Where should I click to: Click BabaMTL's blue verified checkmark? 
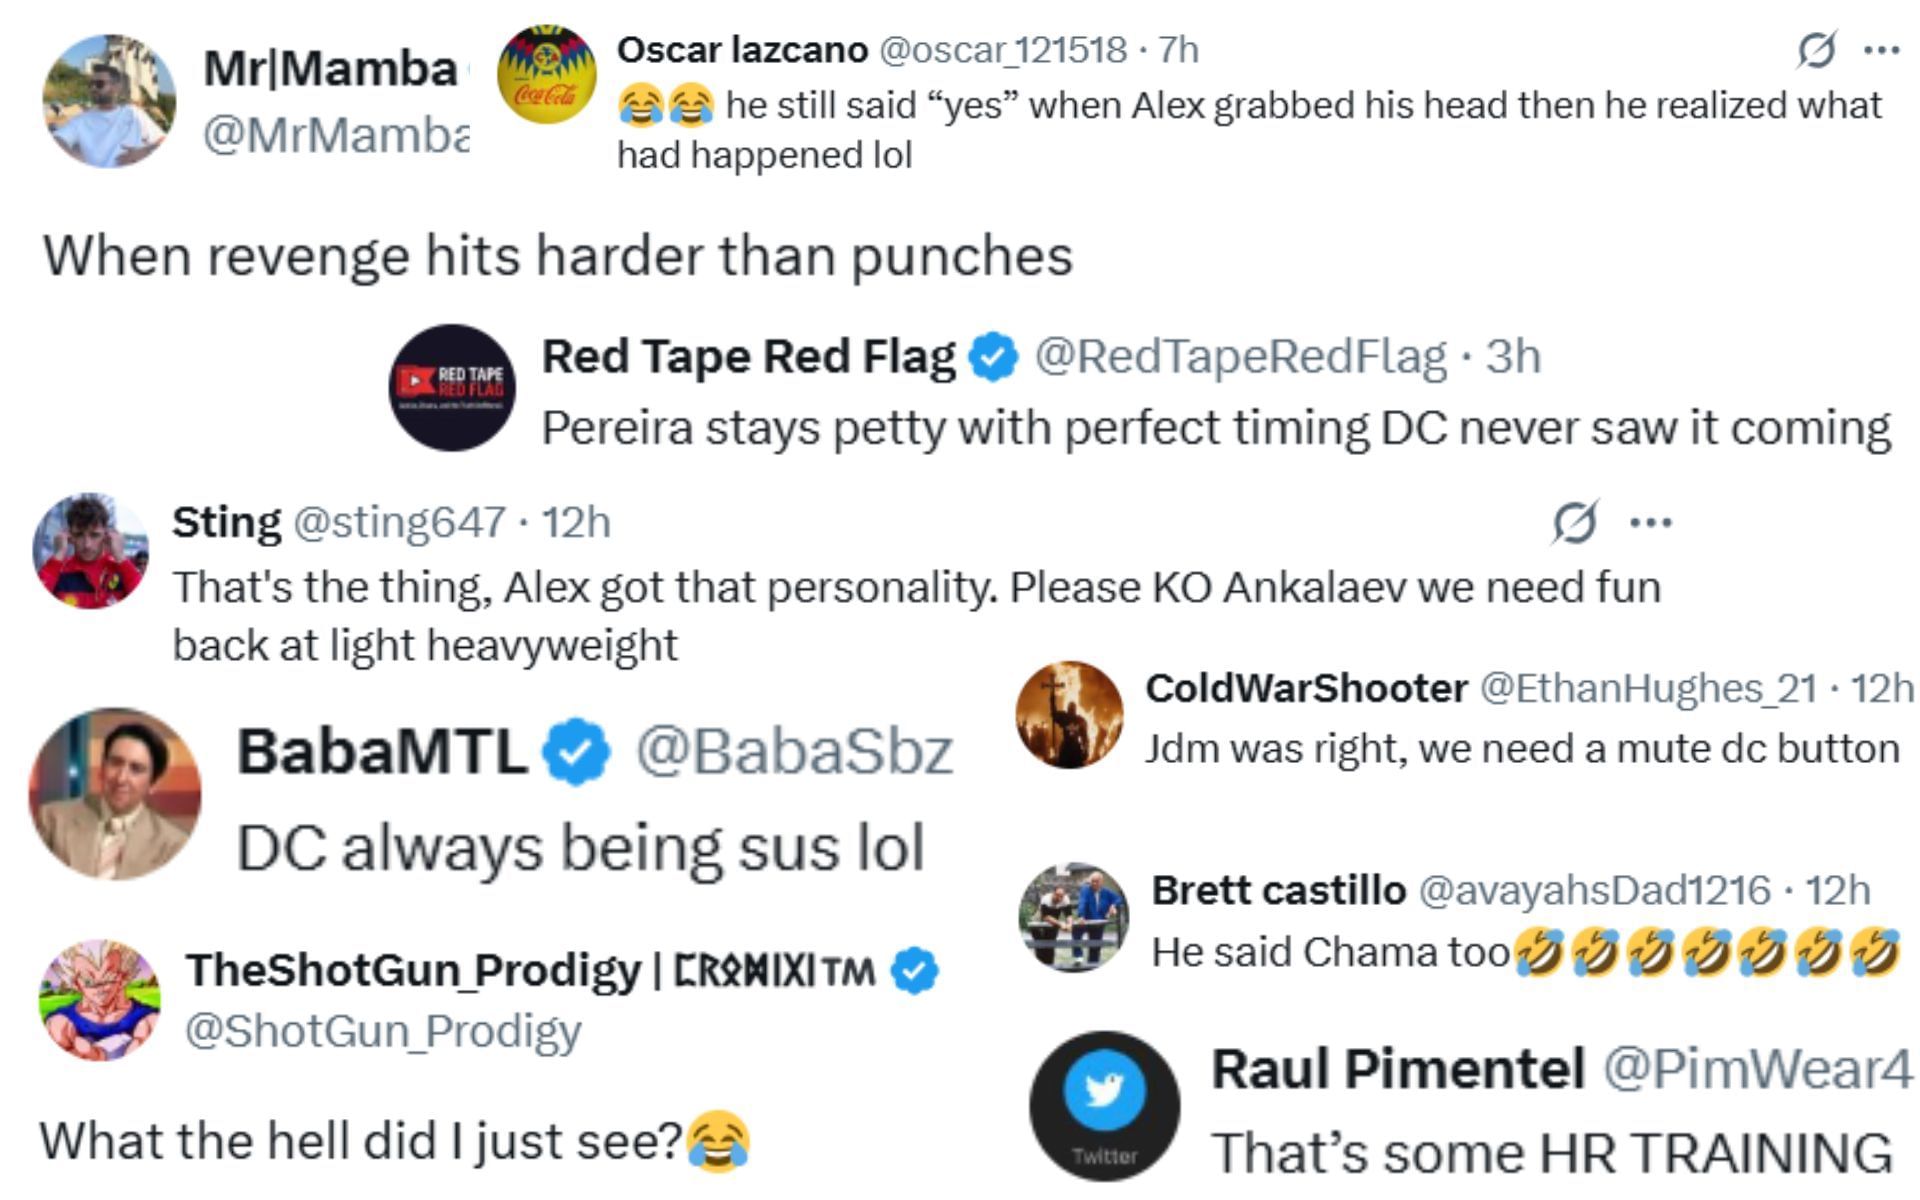(x=575, y=751)
